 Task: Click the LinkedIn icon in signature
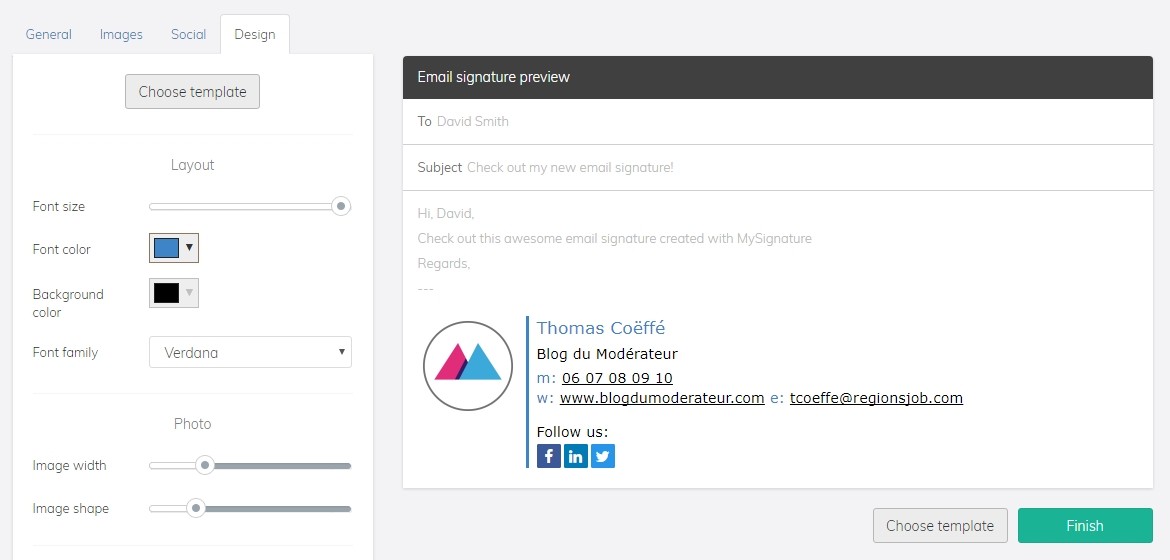click(x=575, y=456)
